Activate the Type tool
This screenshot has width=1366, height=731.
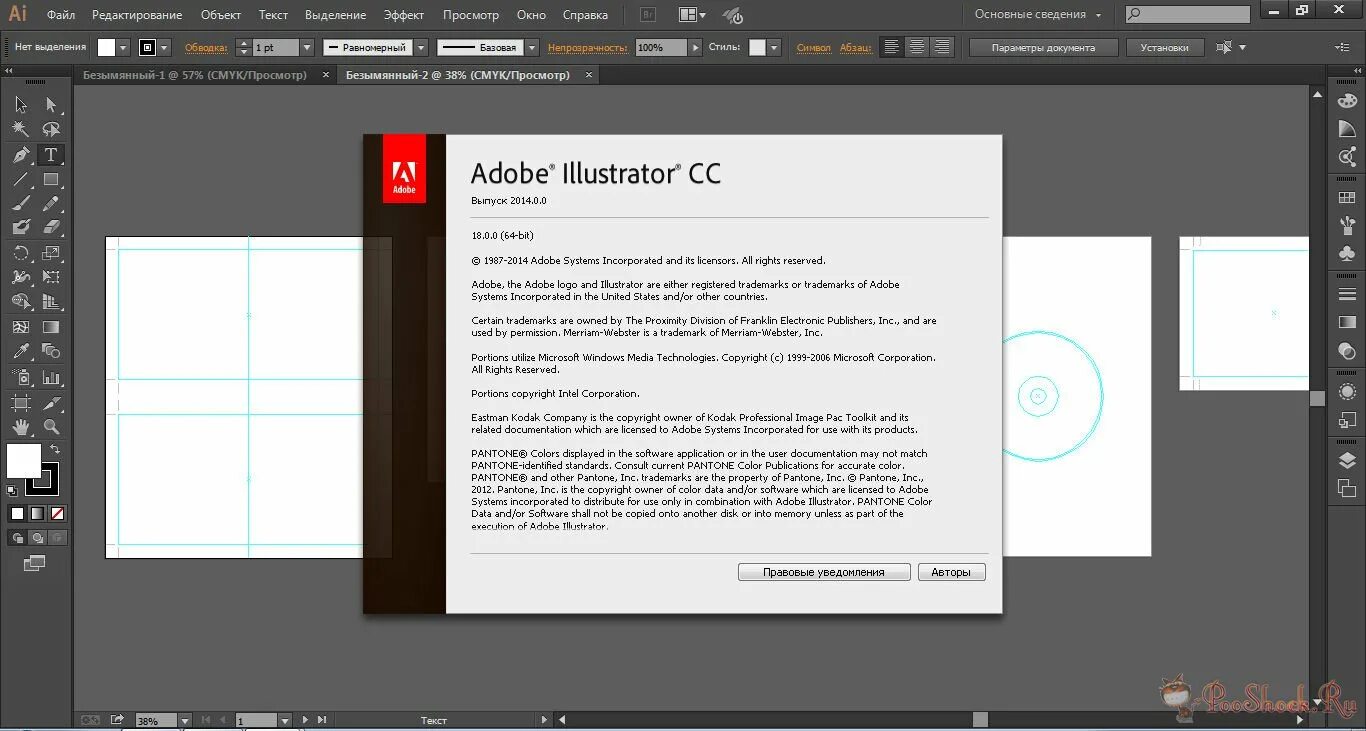coord(51,155)
